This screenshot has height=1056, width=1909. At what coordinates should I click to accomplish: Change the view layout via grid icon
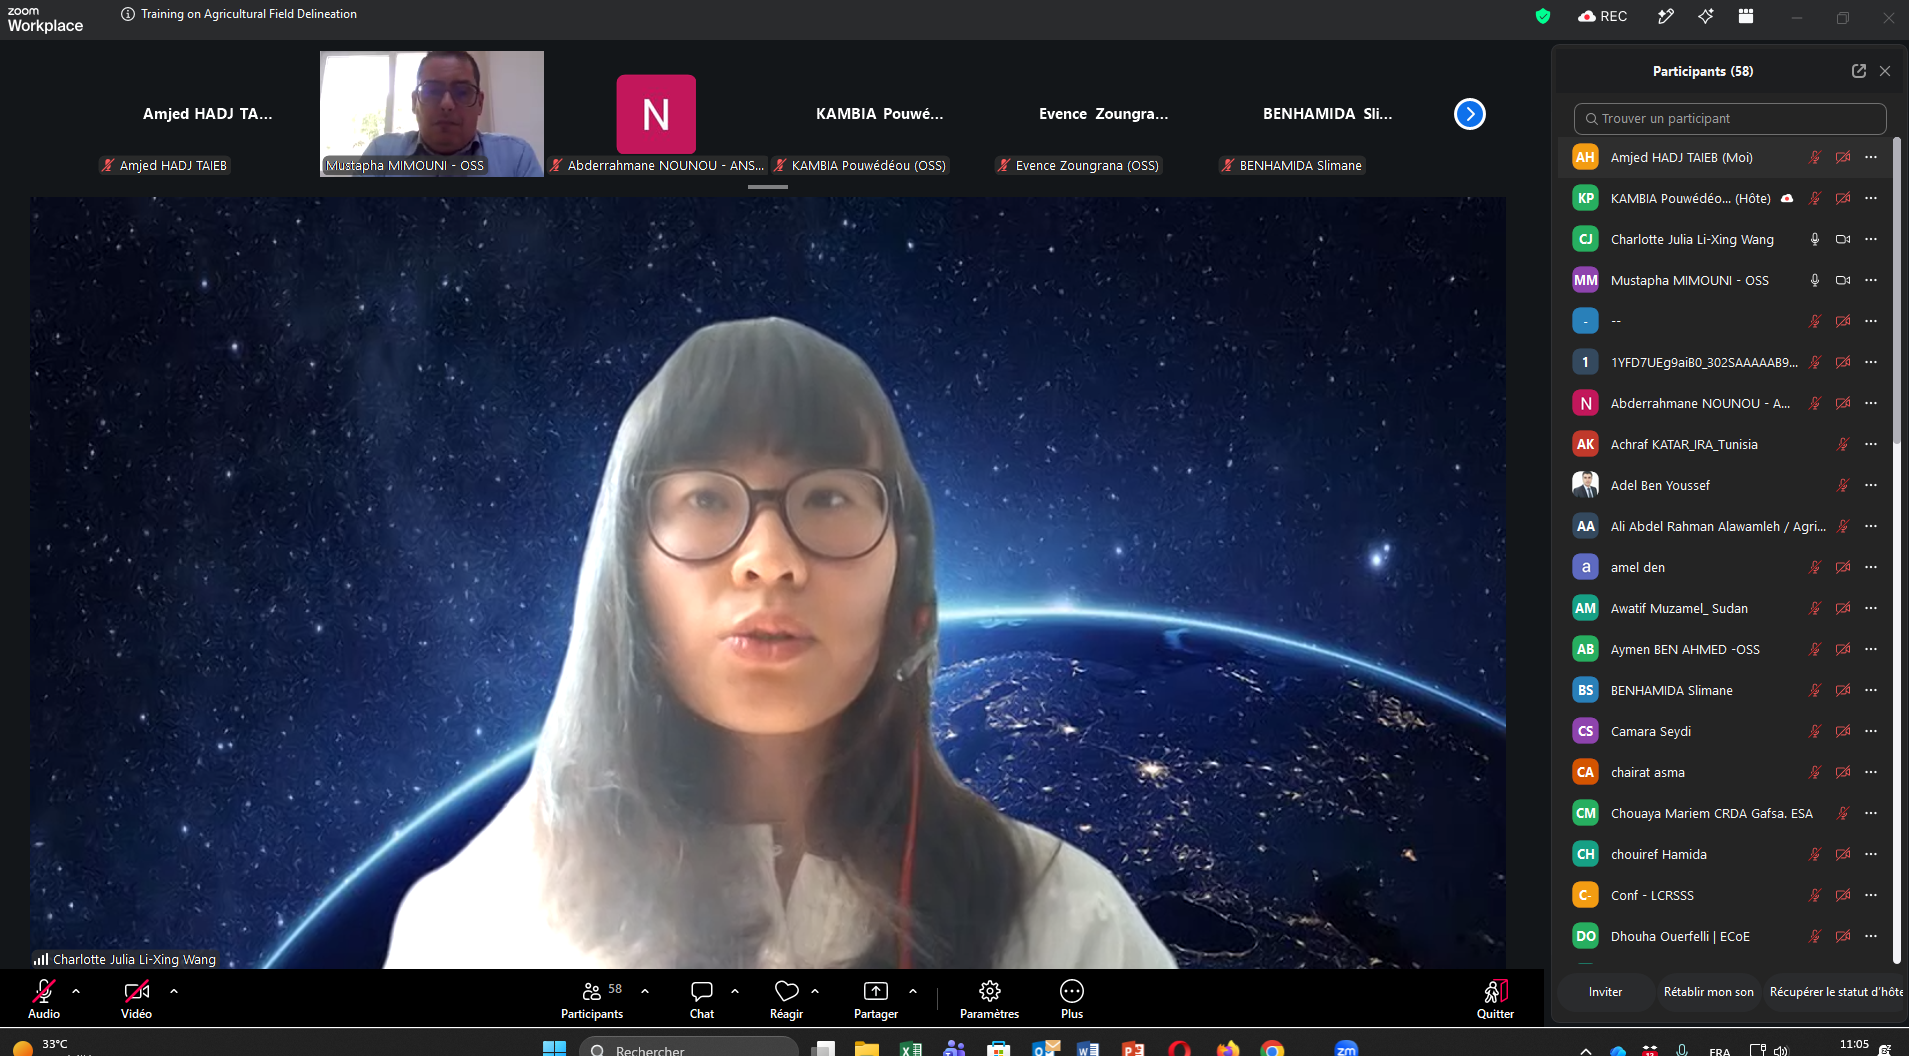point(1746,16)
